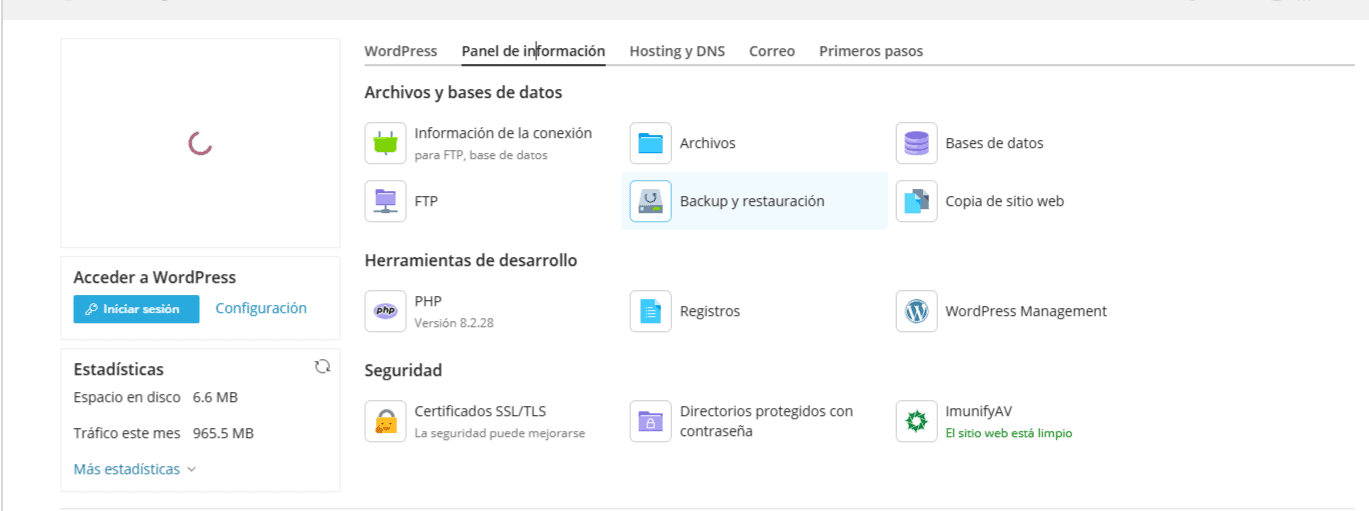This screenshot has width=1369, height=511.
Task: Click 'La seguridad puede mejorarse' text
Action: coord(500,433)
